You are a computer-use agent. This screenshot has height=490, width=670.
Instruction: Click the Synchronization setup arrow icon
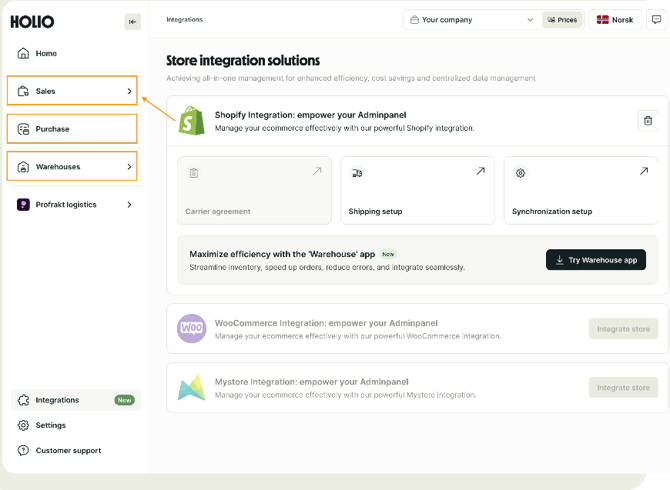click(x=643, y=172)
